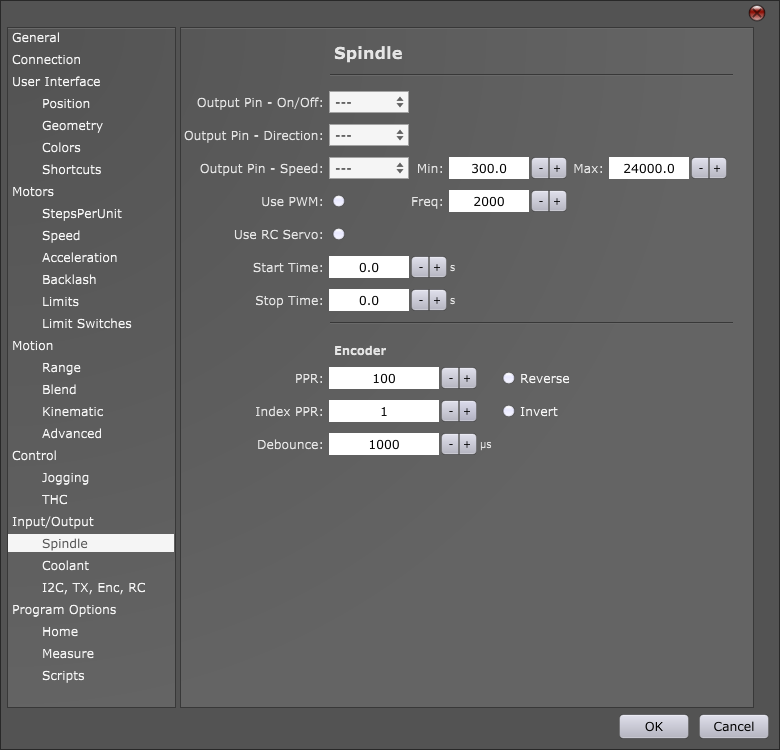780x750 pixels.
Task: Close the settings dialog window
Action: pyautogui.click(x=756, y=13)
